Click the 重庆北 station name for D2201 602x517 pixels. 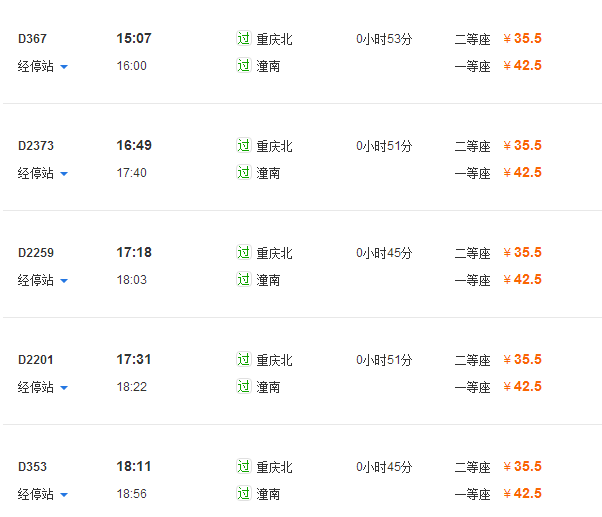tap(275, 360)
